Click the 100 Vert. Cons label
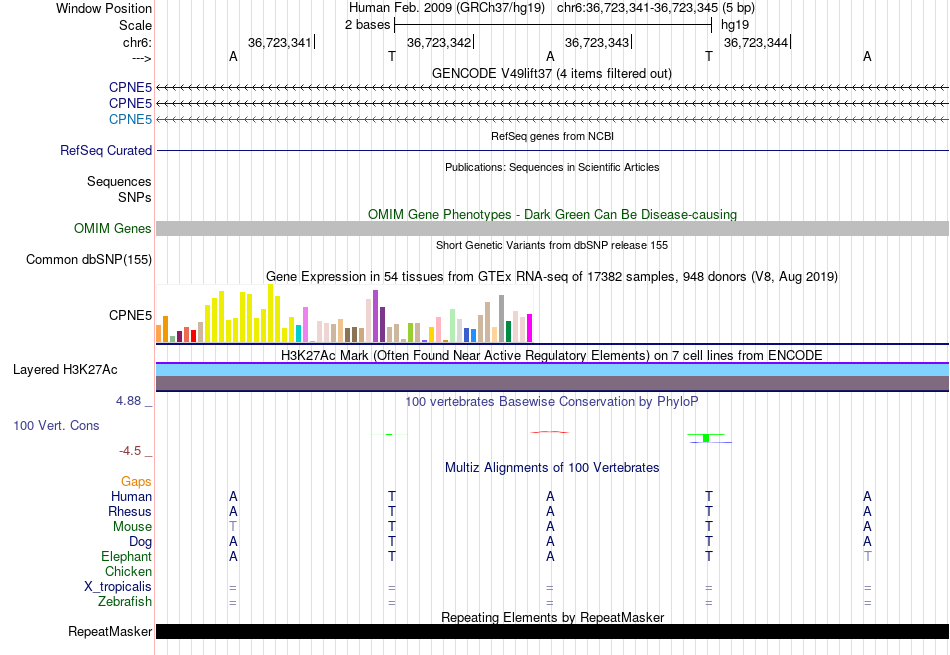The width and height of the screenshot is (950, 655). 56,425
